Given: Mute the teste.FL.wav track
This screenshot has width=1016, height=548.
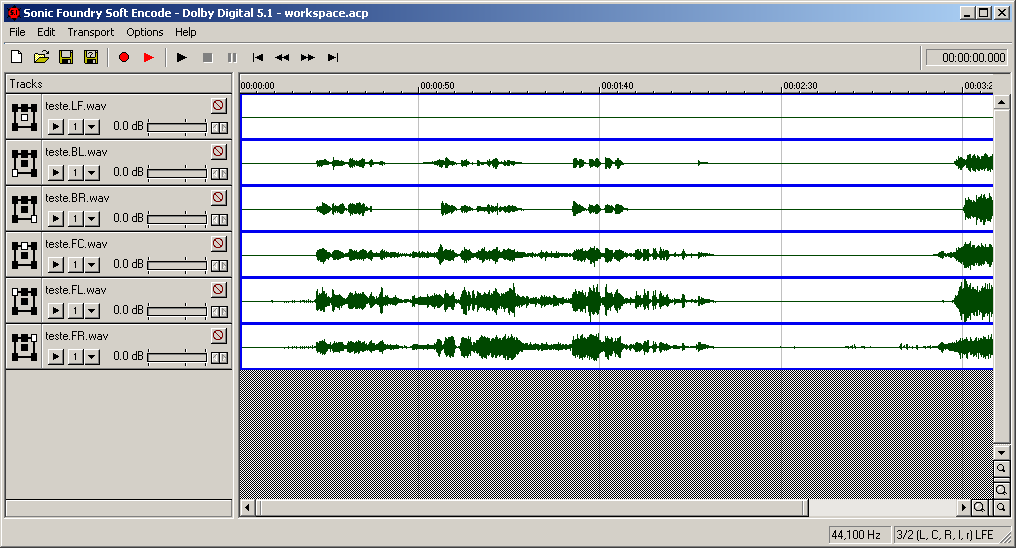Looking at the screenshot, I should click(218, 290).
